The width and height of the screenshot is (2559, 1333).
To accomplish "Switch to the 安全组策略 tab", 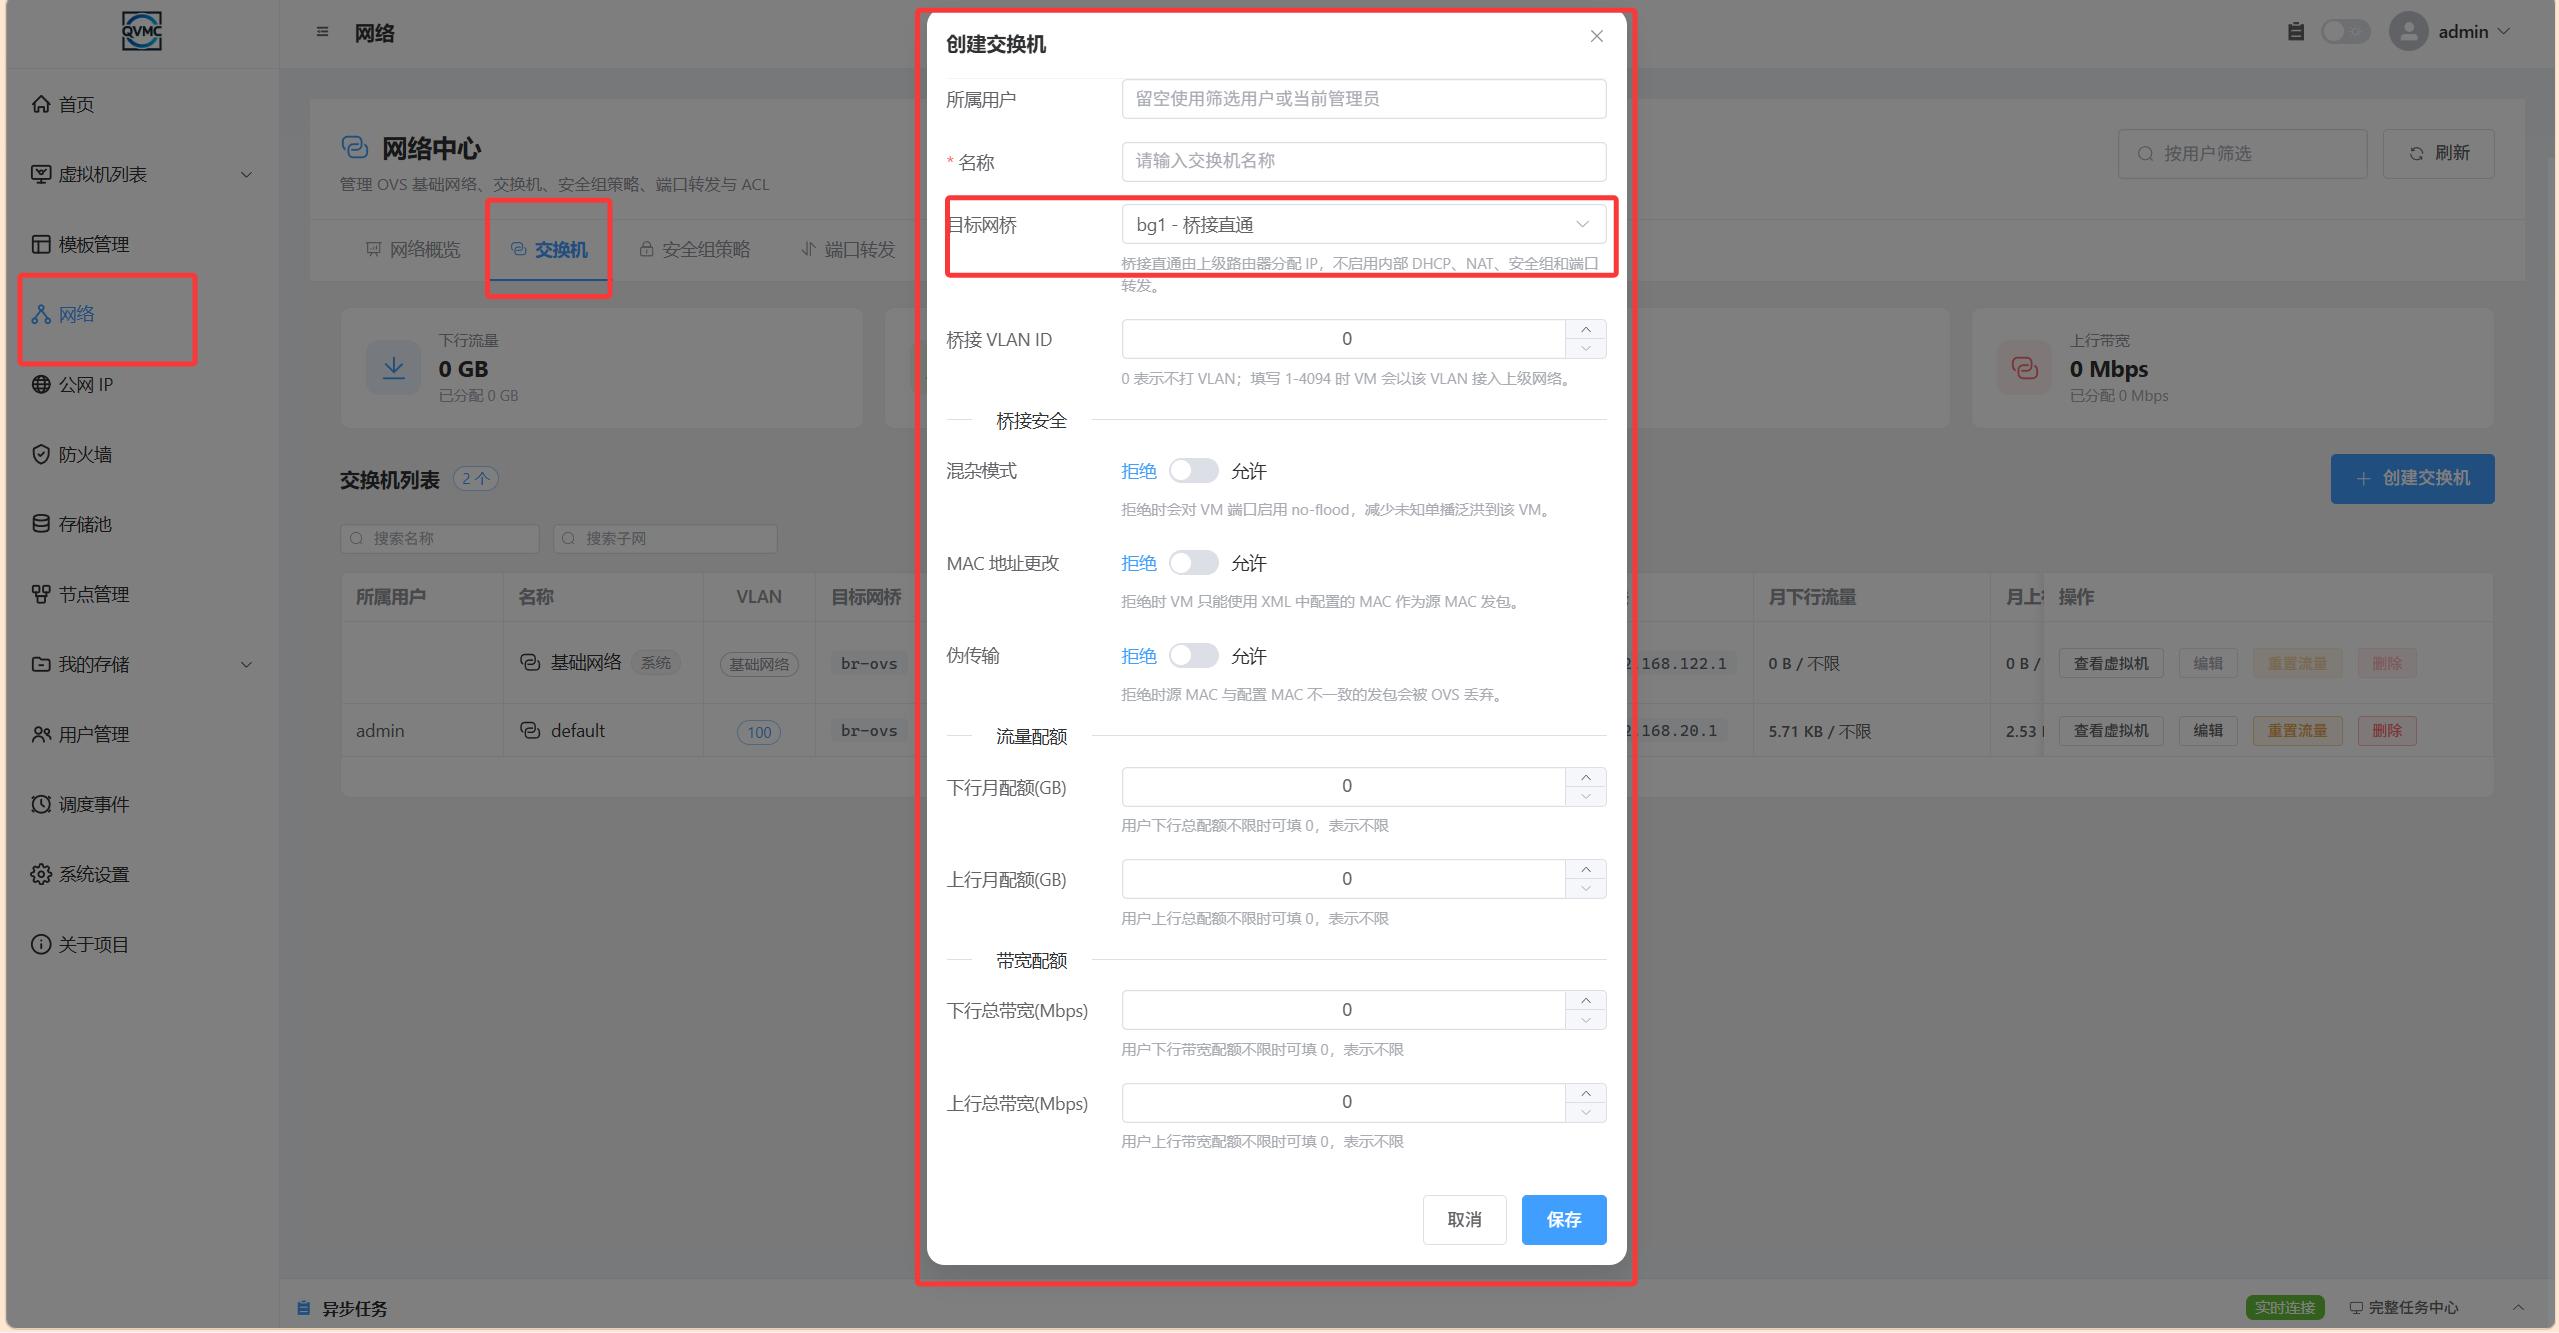I will pos(695,249).
